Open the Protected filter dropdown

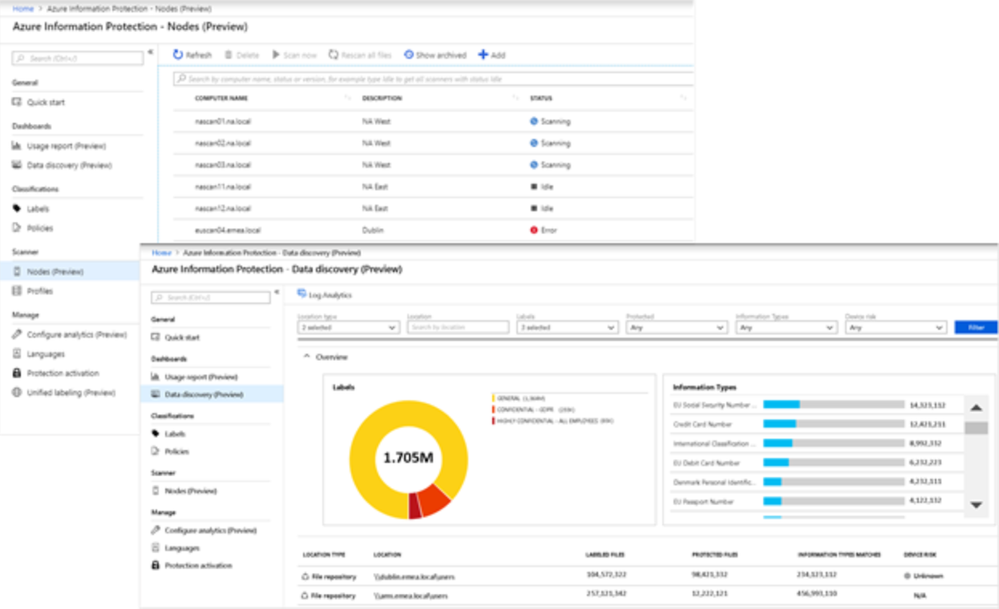pos(677,327)
